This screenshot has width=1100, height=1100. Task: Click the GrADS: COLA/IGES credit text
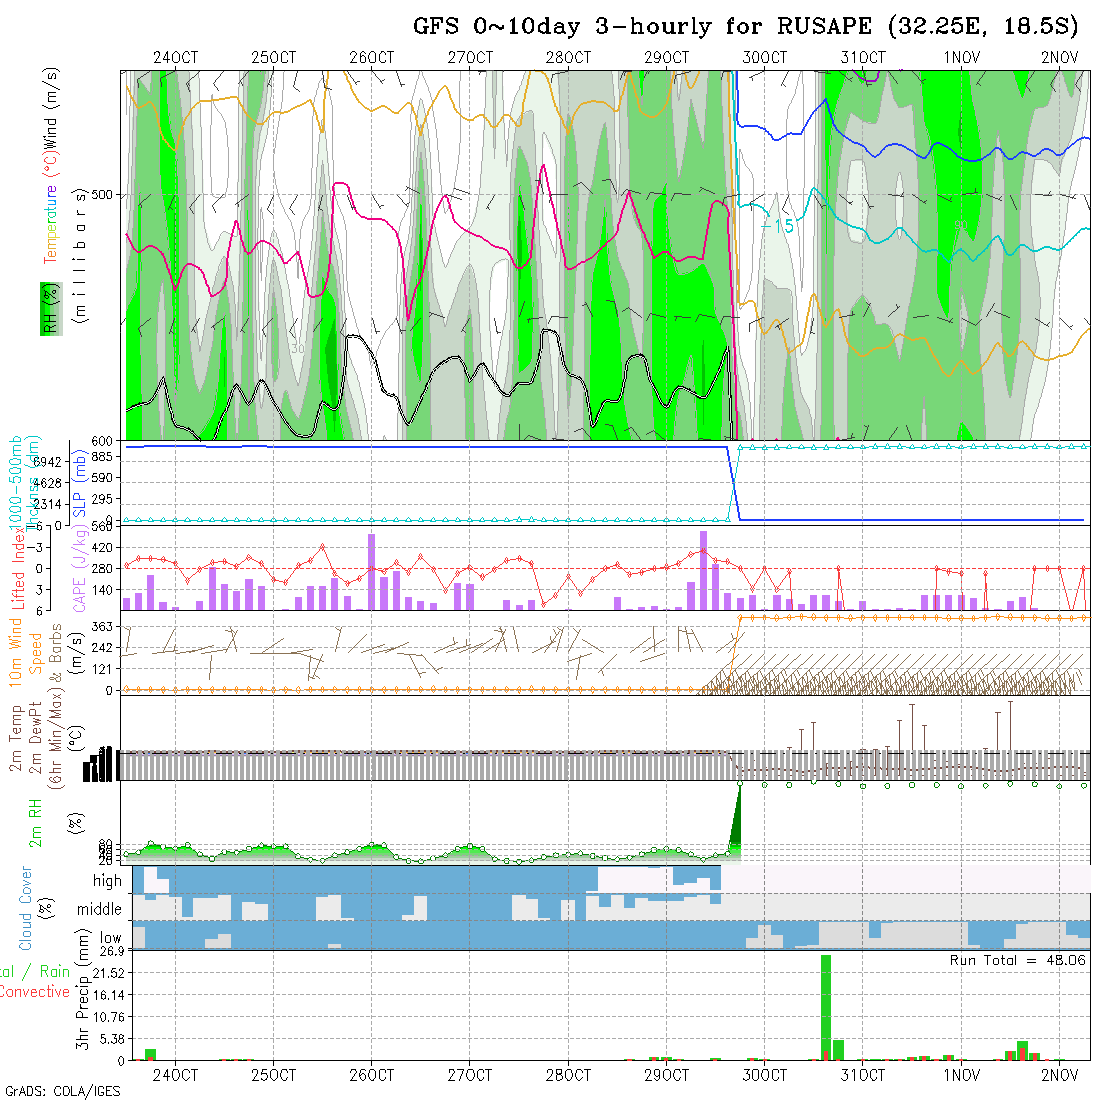click(x=62, y=1091)
